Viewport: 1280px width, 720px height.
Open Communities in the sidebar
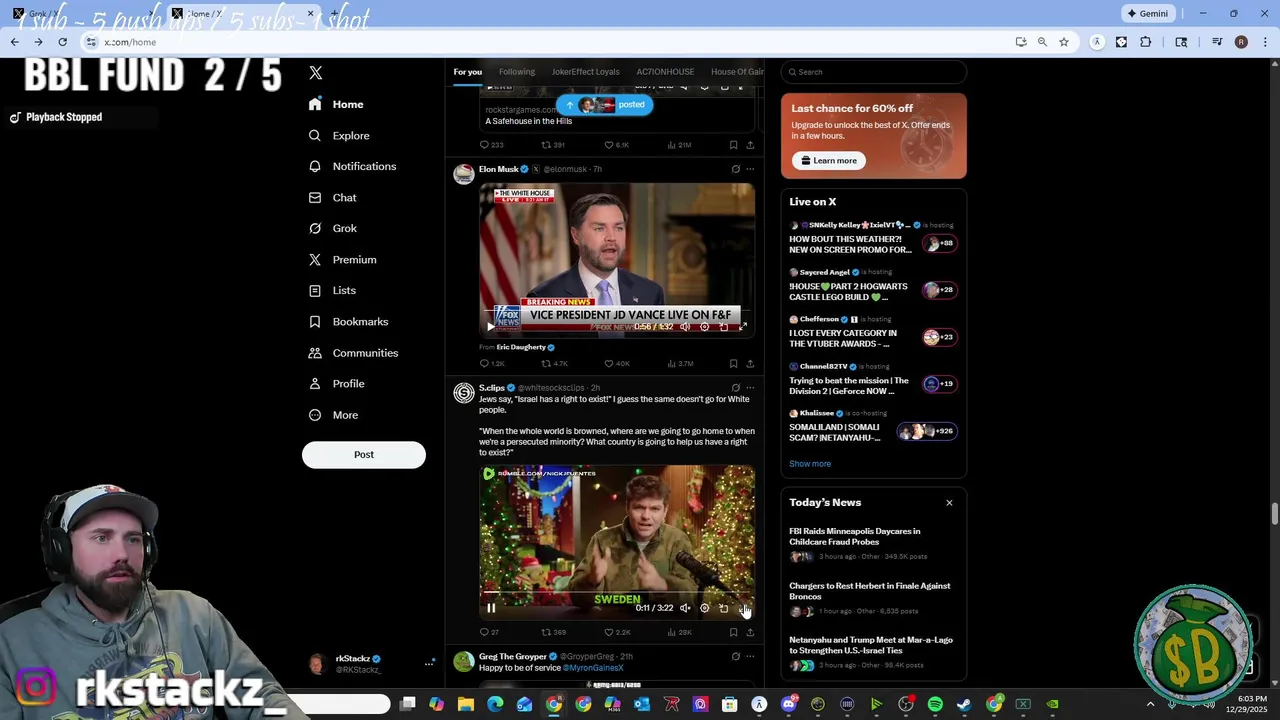pyautogui.click(x=353, y=353)
